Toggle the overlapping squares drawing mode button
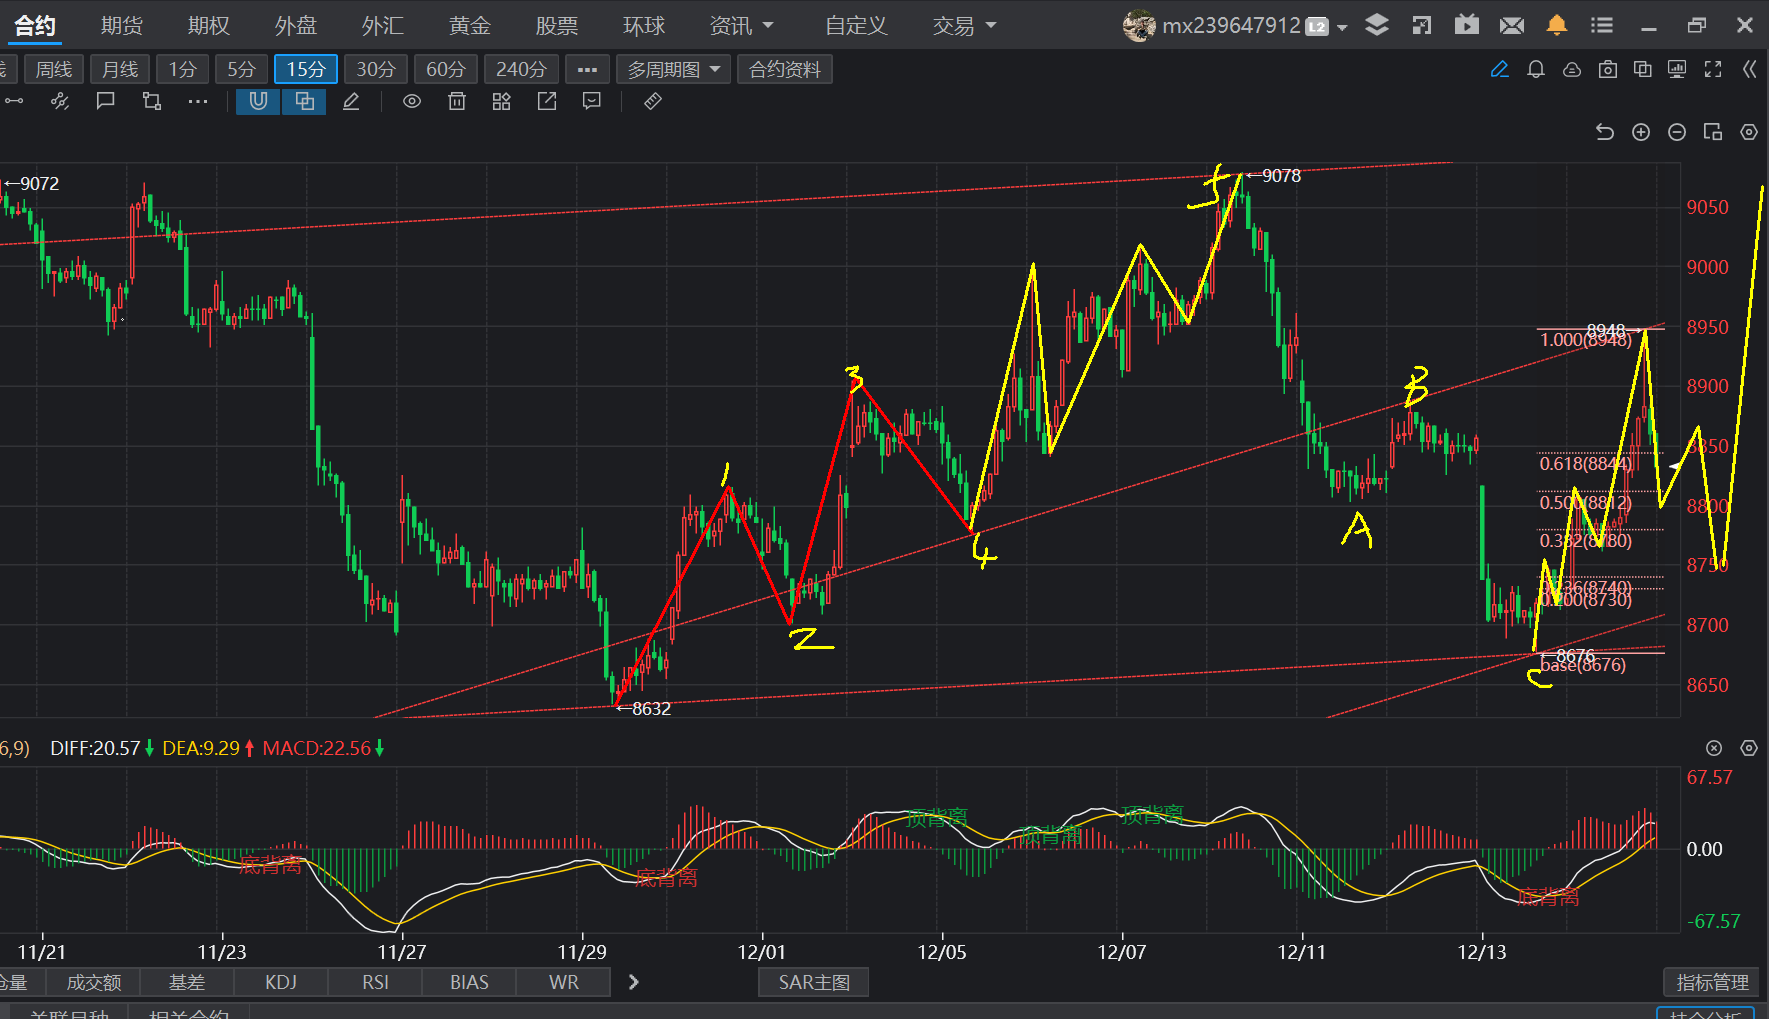This screenshot has height=1019, width=1769. click(x=304, y=101)
